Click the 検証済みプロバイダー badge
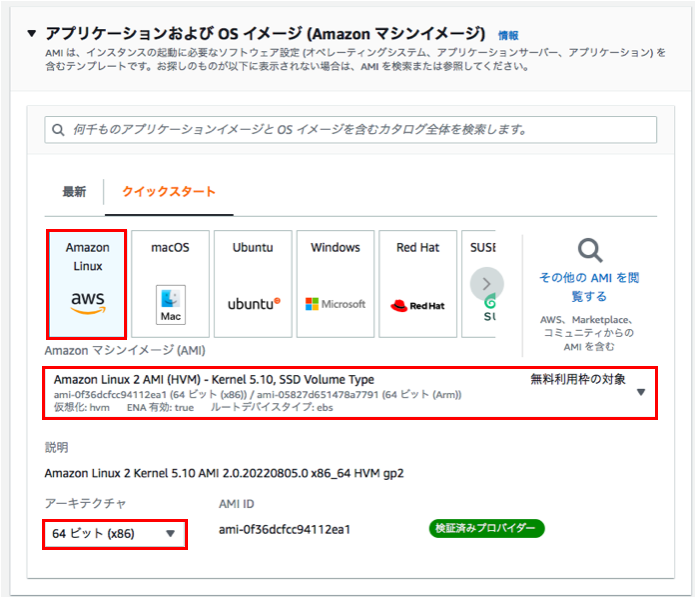695x597 pixels. [486, 528]
